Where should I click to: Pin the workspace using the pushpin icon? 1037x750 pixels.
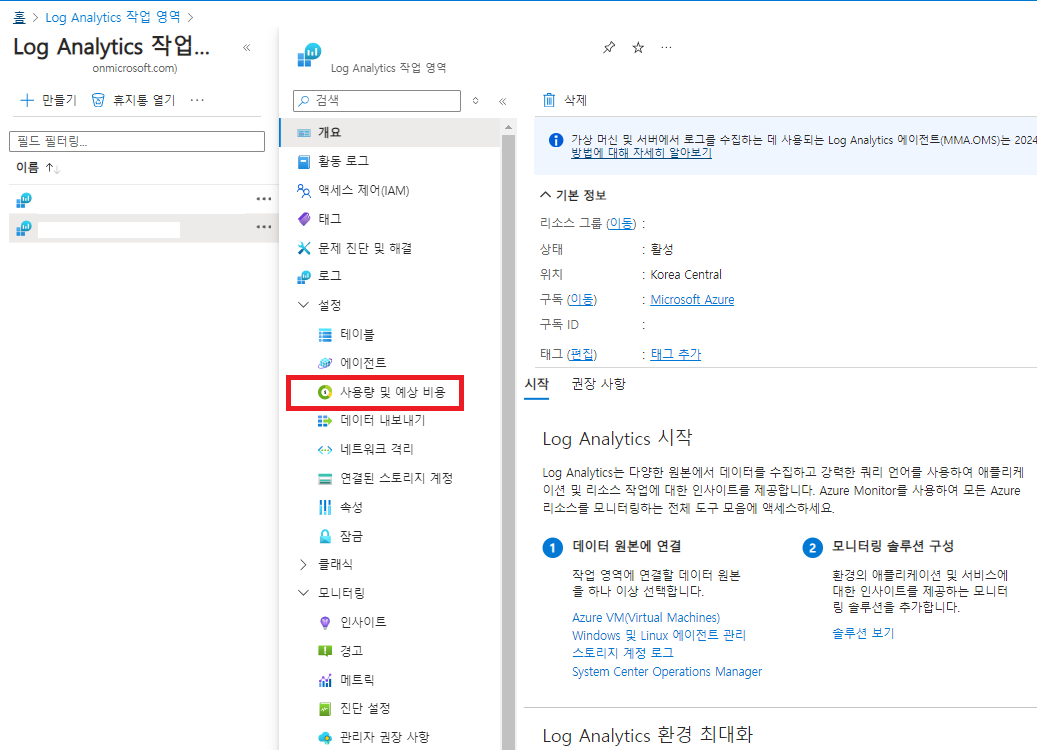pyautogui.click(x=609, y=48)
